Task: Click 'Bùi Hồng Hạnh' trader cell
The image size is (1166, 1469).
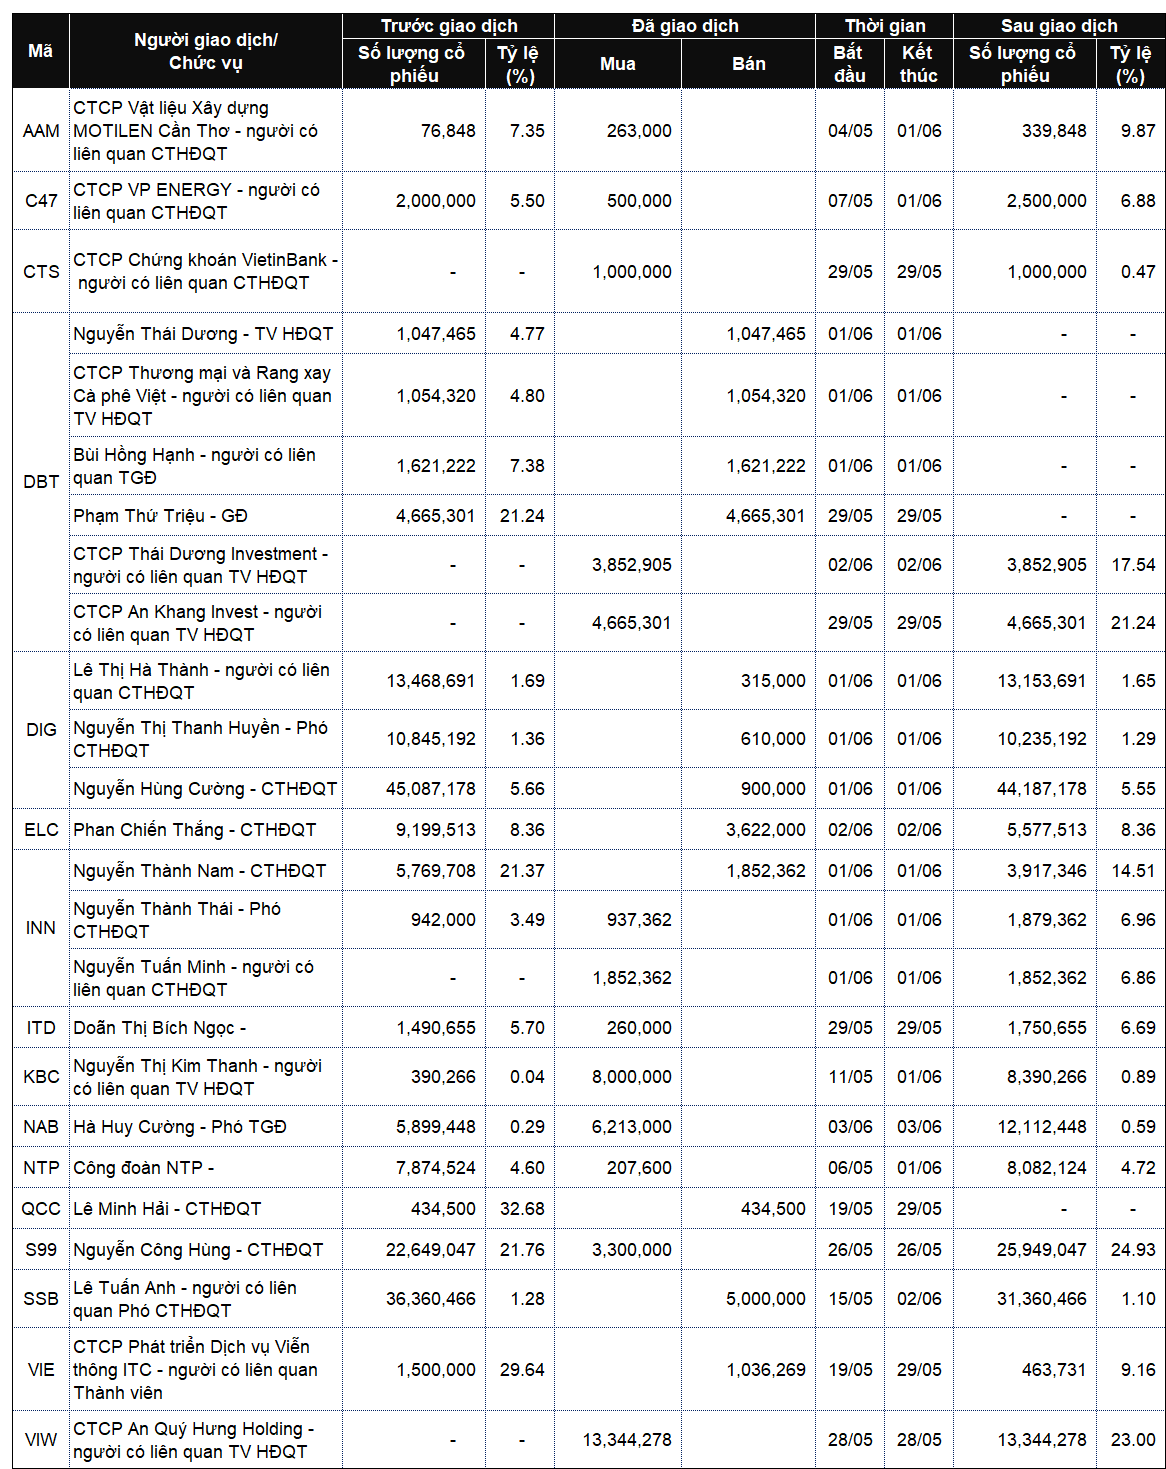Action: click(x=206, y=466)
